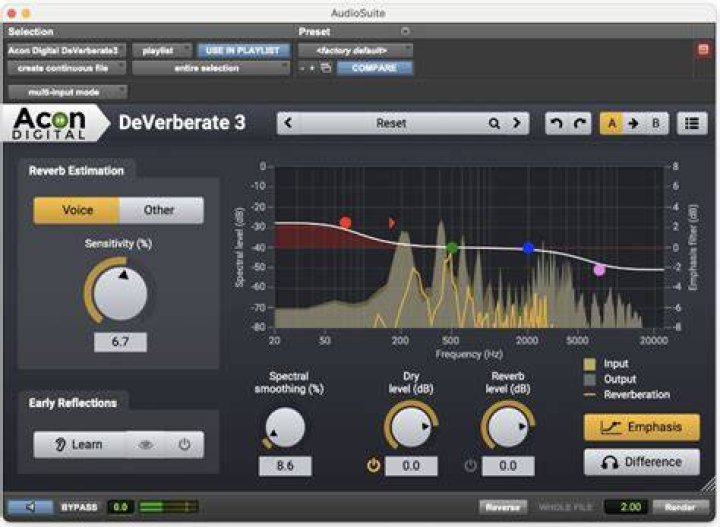This screenshot has width=720, height=527.
Task: Open the Acon Digital DeVerberate3 plug-in selector
Action: coord(66,50)
